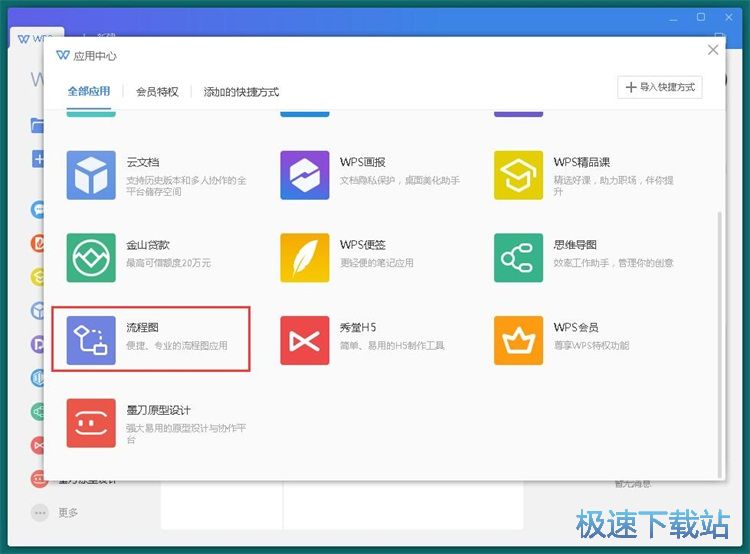Open the 思维导图 mind map icon
750x554 pixels.
[518, 258]
